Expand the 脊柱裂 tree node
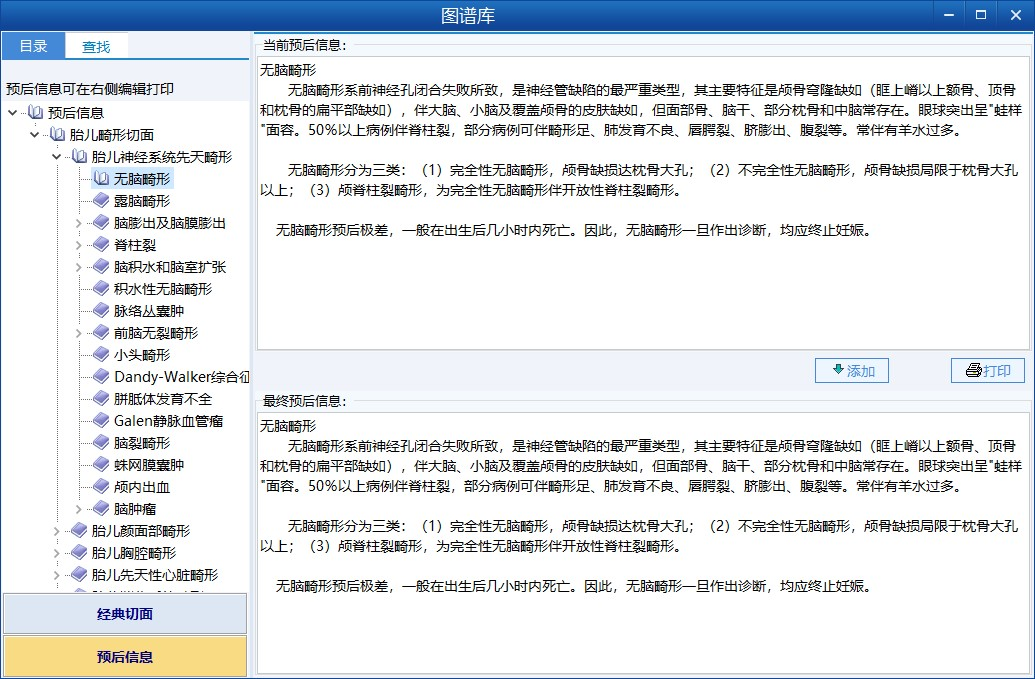 (79, 245)
